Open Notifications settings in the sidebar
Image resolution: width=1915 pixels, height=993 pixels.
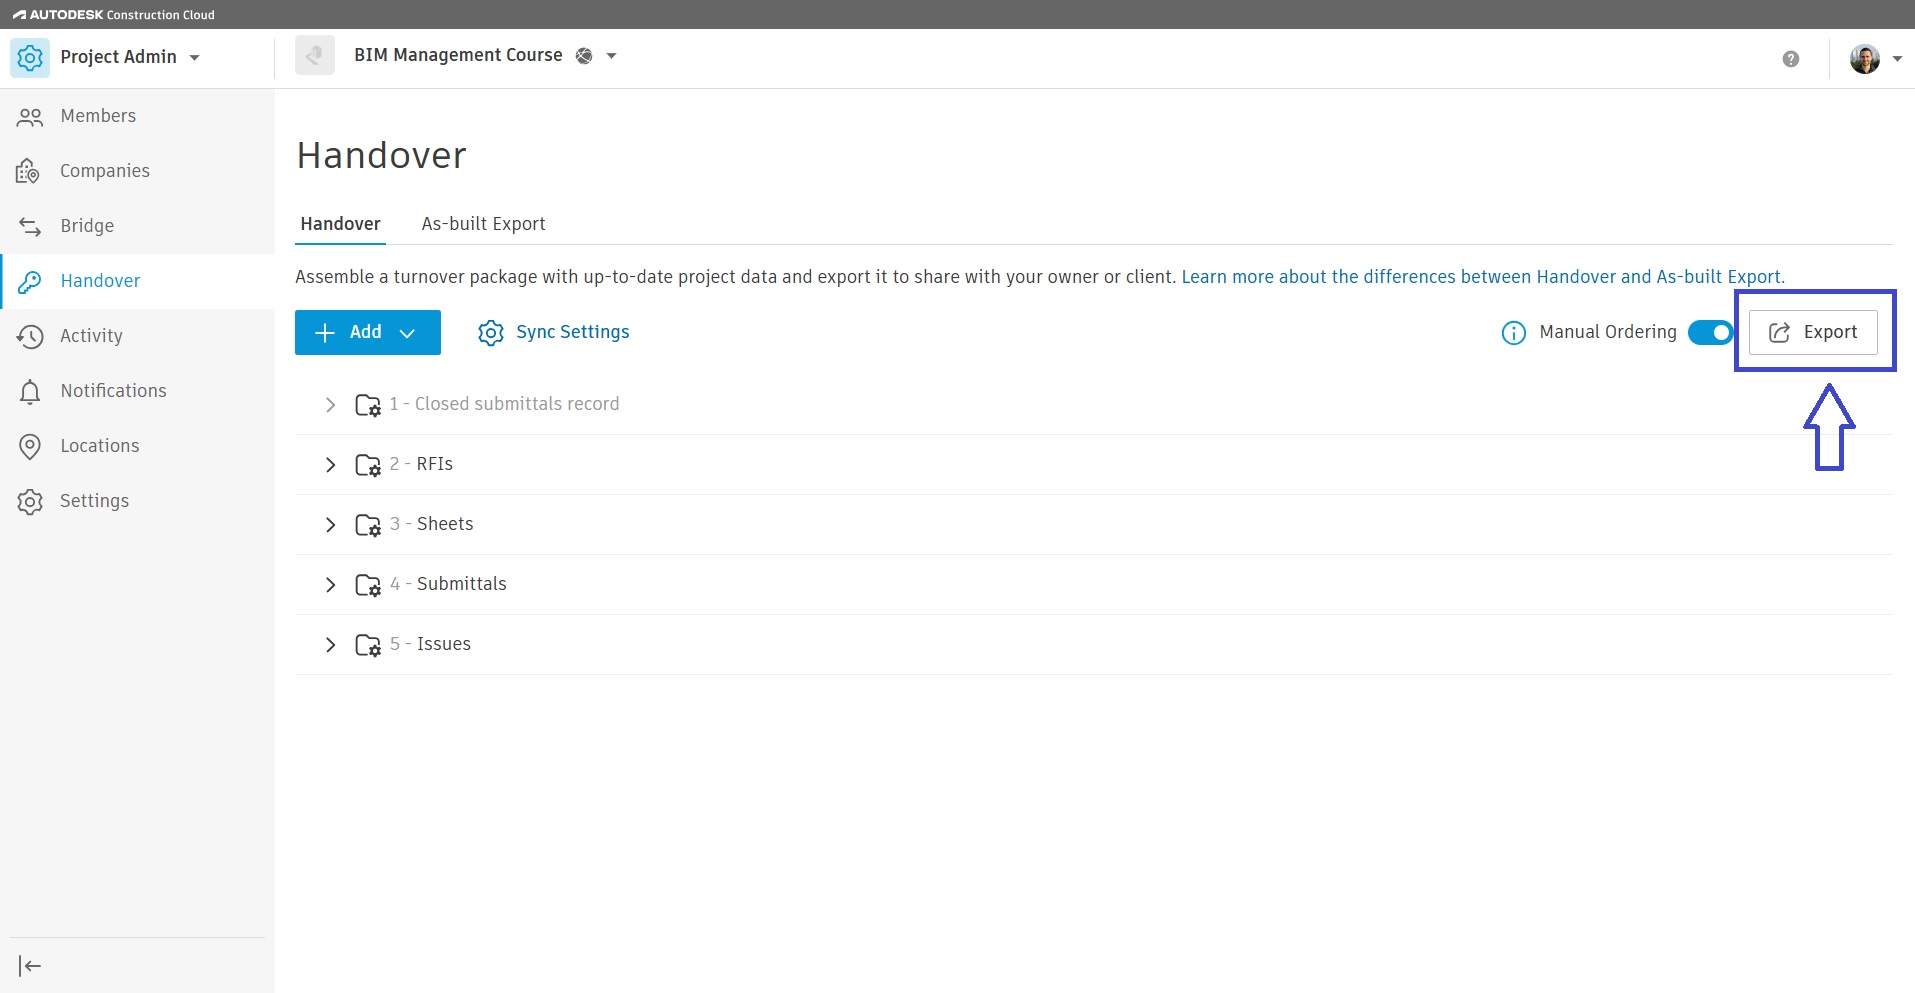tap(112, 391)
